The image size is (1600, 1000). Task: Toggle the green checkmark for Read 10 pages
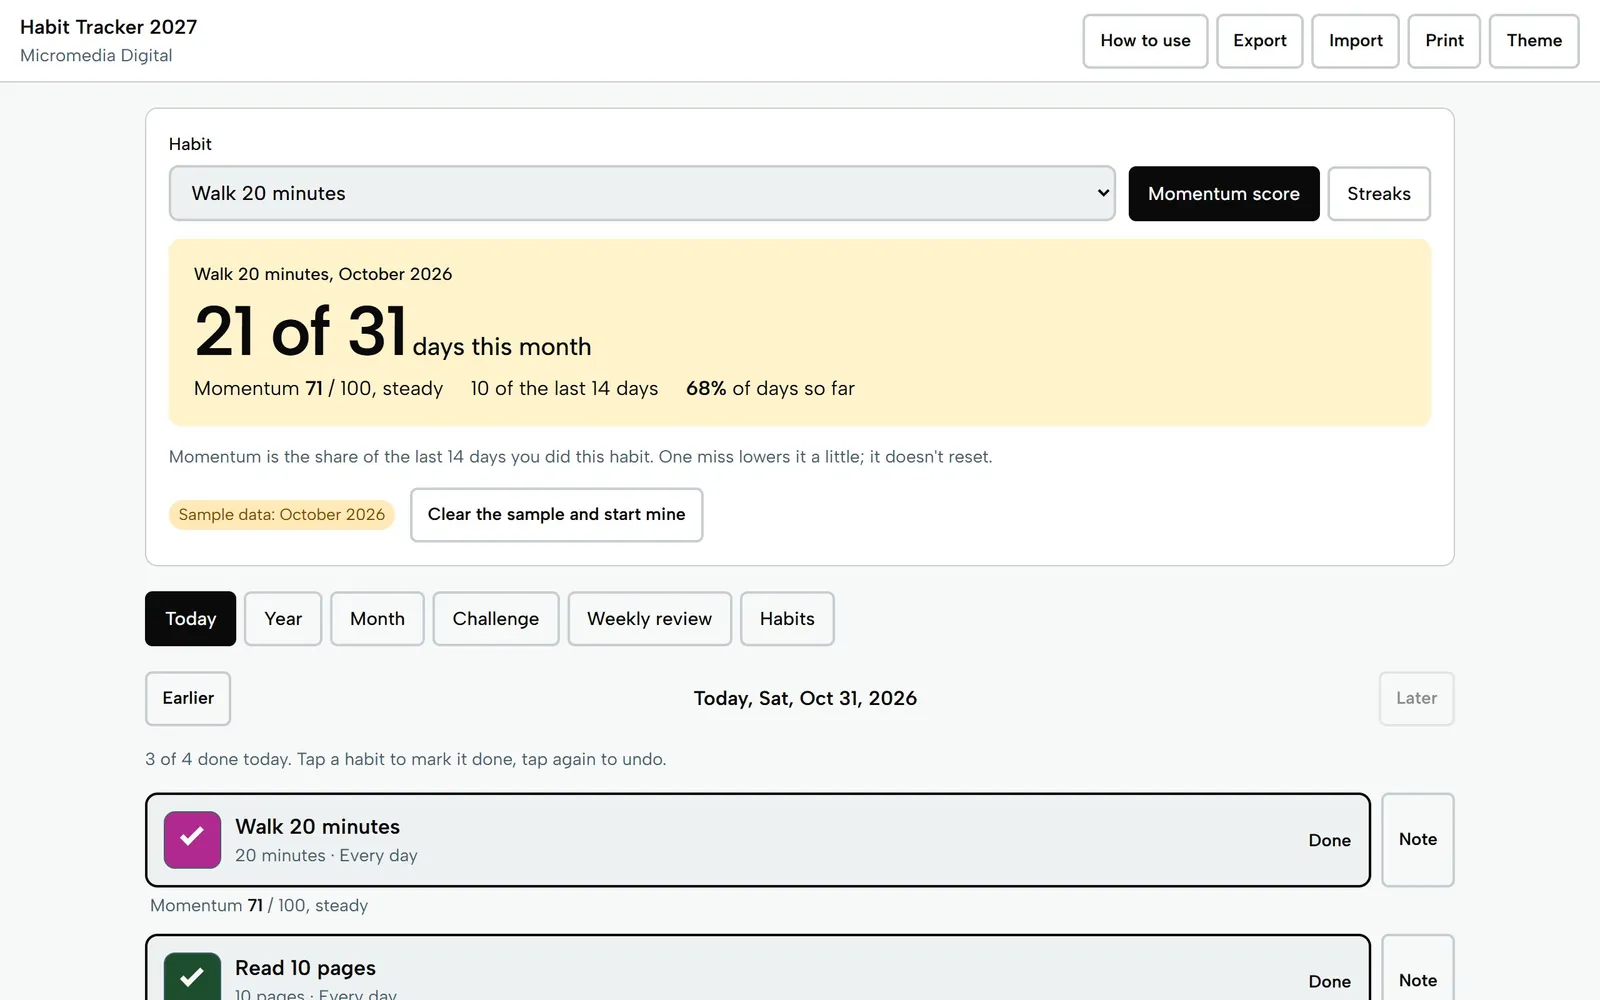pos(192,976)
